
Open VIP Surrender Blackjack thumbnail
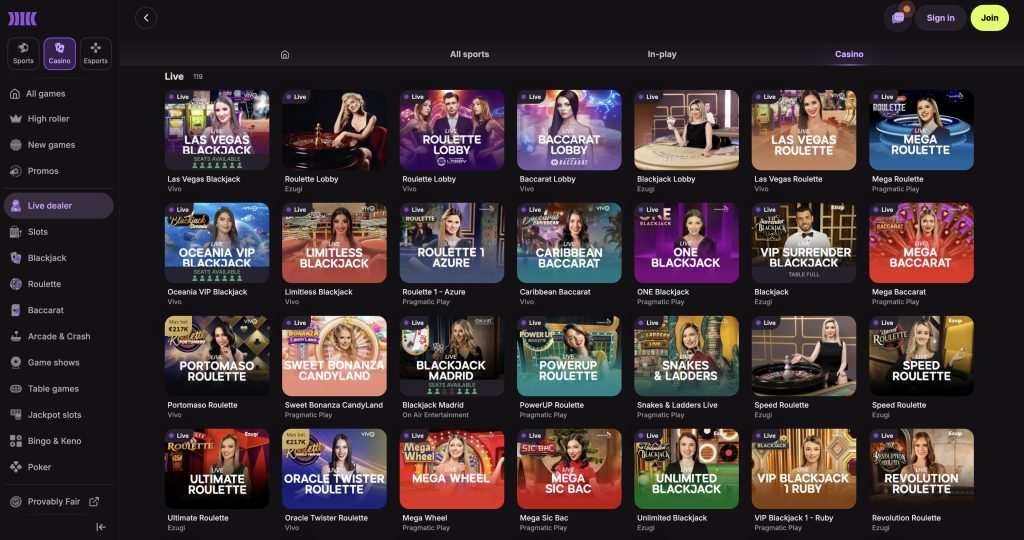point(804,243)
